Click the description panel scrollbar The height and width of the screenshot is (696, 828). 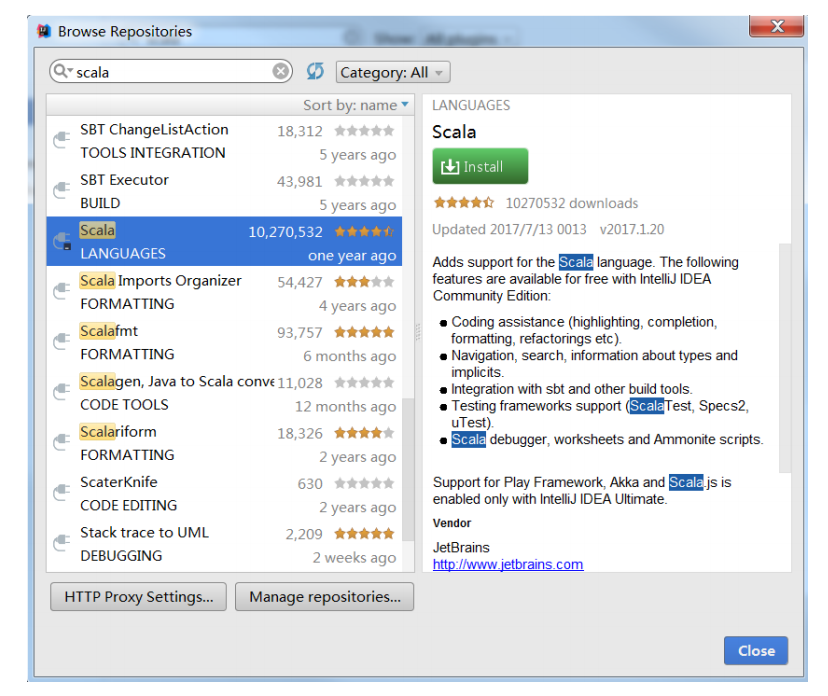pos(785,358)
